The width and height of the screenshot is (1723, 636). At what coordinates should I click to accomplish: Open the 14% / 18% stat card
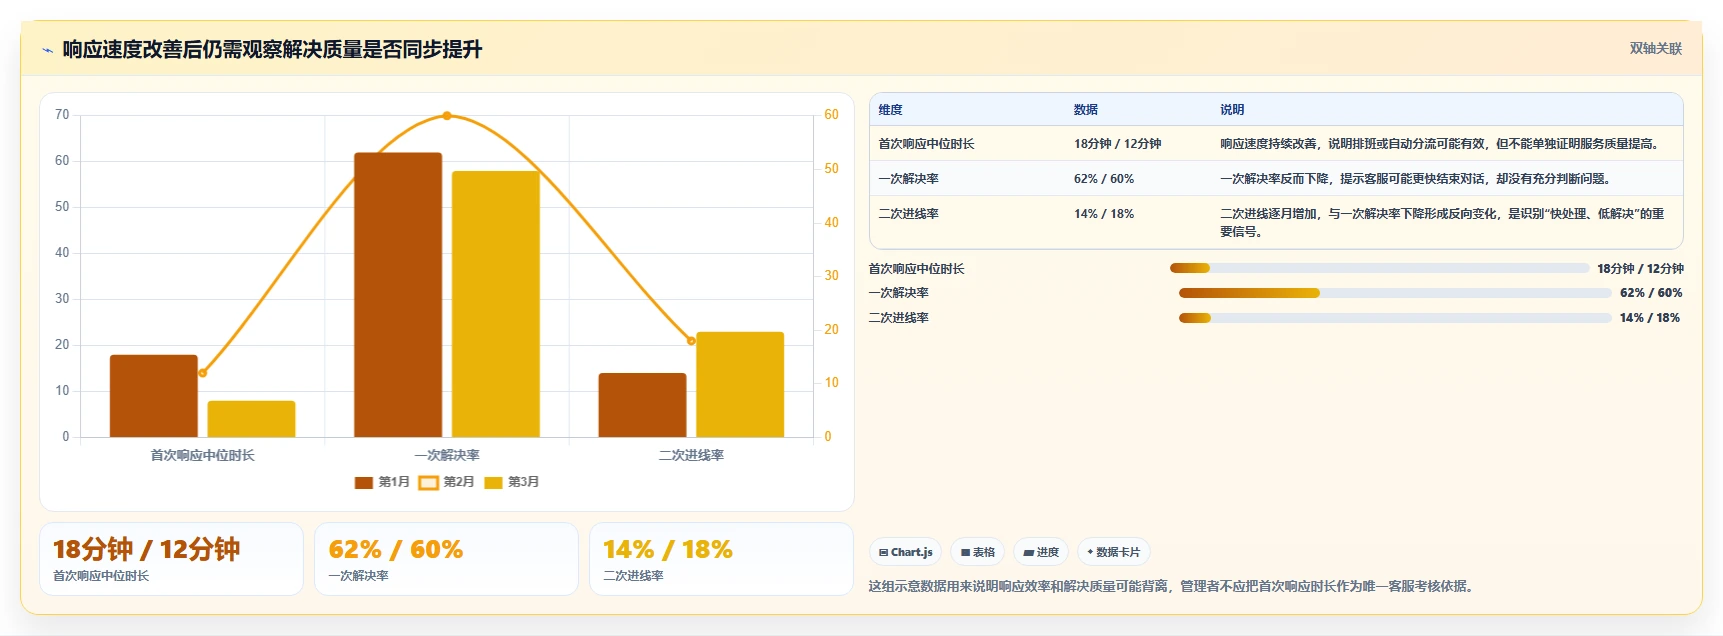[721, 559]
